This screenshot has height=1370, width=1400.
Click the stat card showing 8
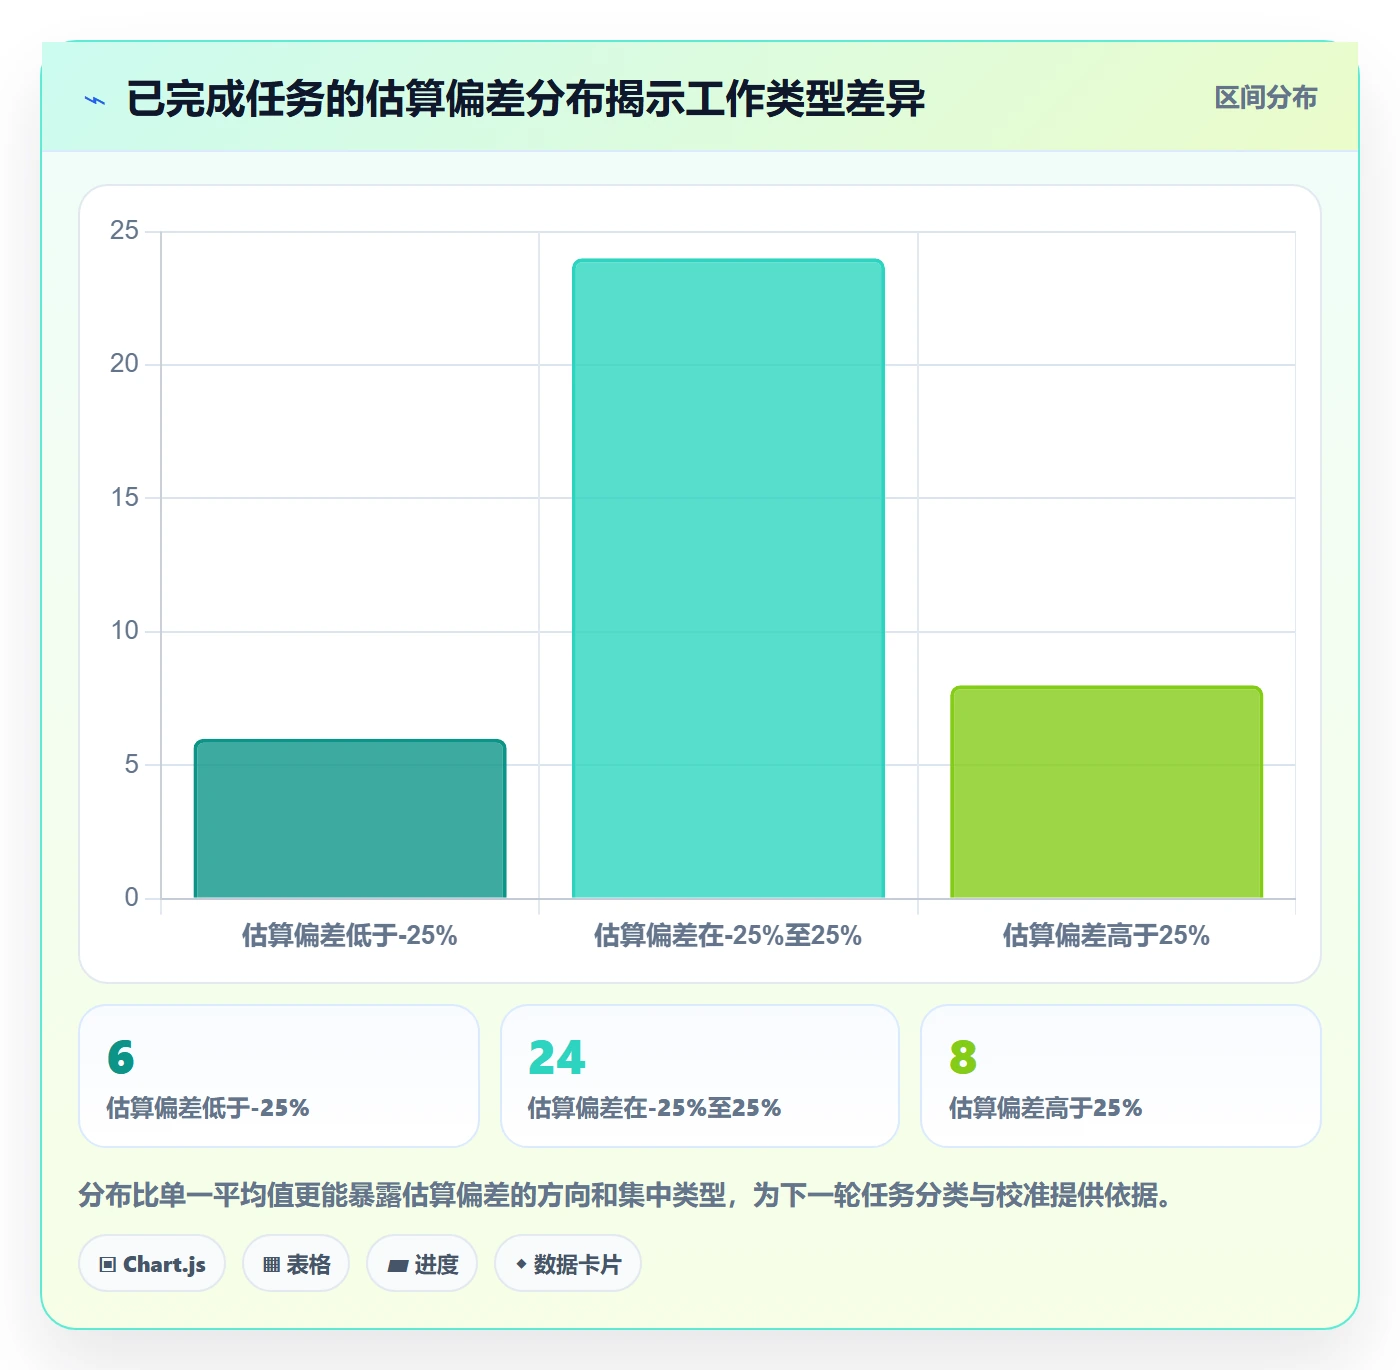coord(1121,1076)
